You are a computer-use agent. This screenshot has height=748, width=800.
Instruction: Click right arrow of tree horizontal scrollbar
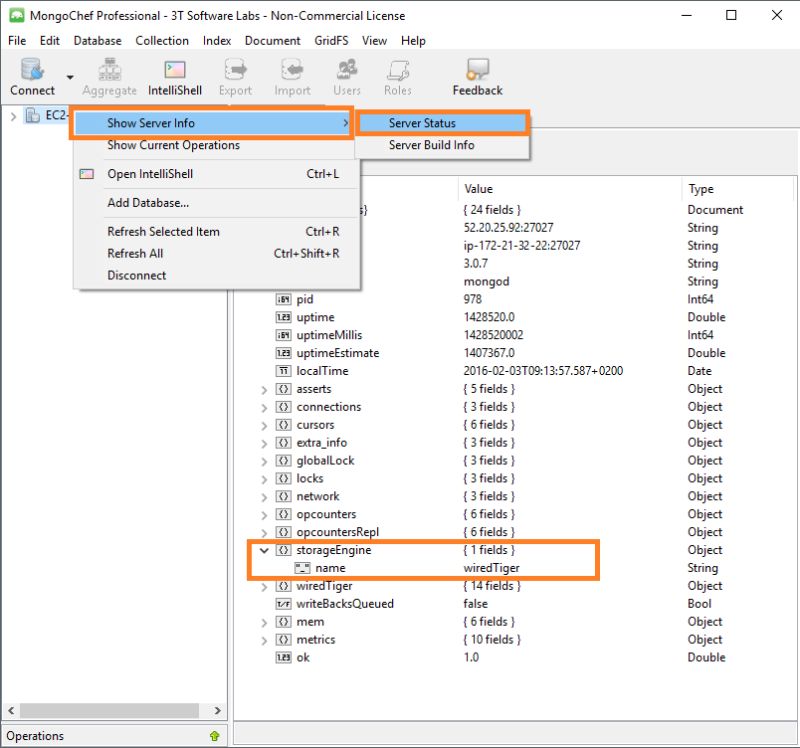(x=217, y=710)
